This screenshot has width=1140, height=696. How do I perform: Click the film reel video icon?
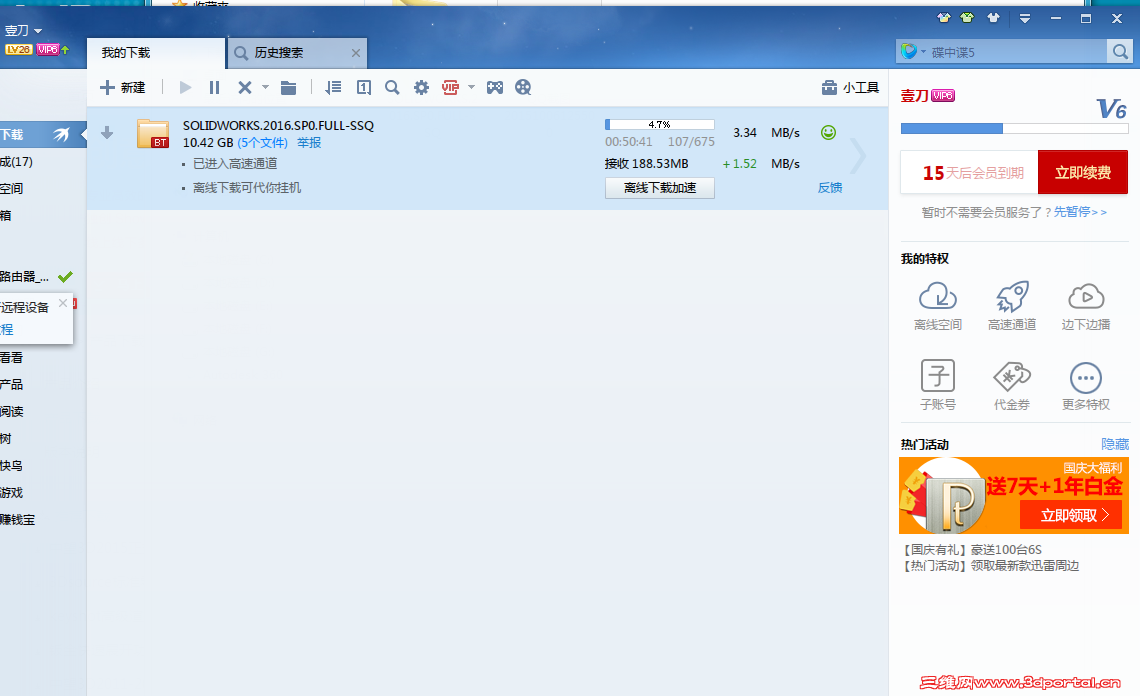[x=523, y=88]
